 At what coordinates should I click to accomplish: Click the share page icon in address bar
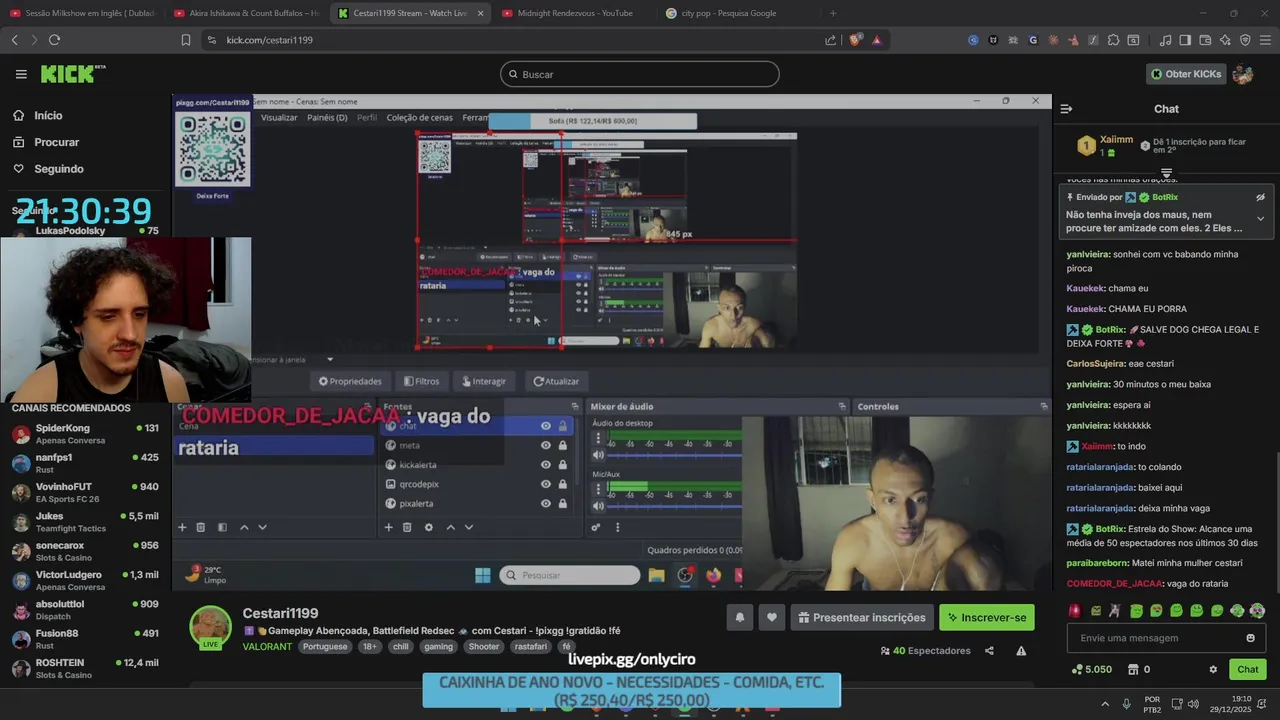tap(830, 40)
